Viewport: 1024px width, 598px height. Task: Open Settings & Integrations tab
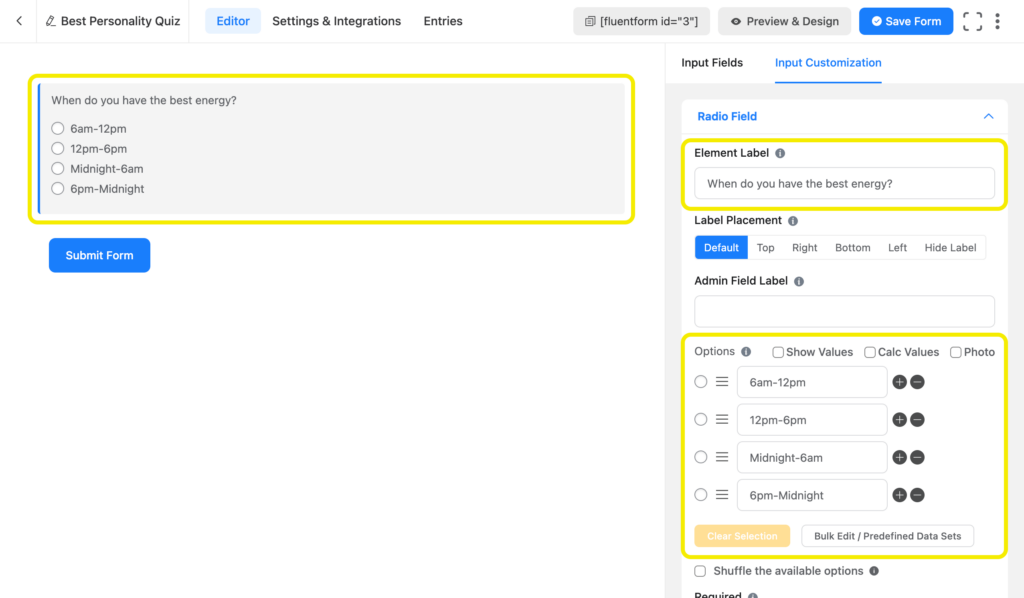tap(336, 21)
